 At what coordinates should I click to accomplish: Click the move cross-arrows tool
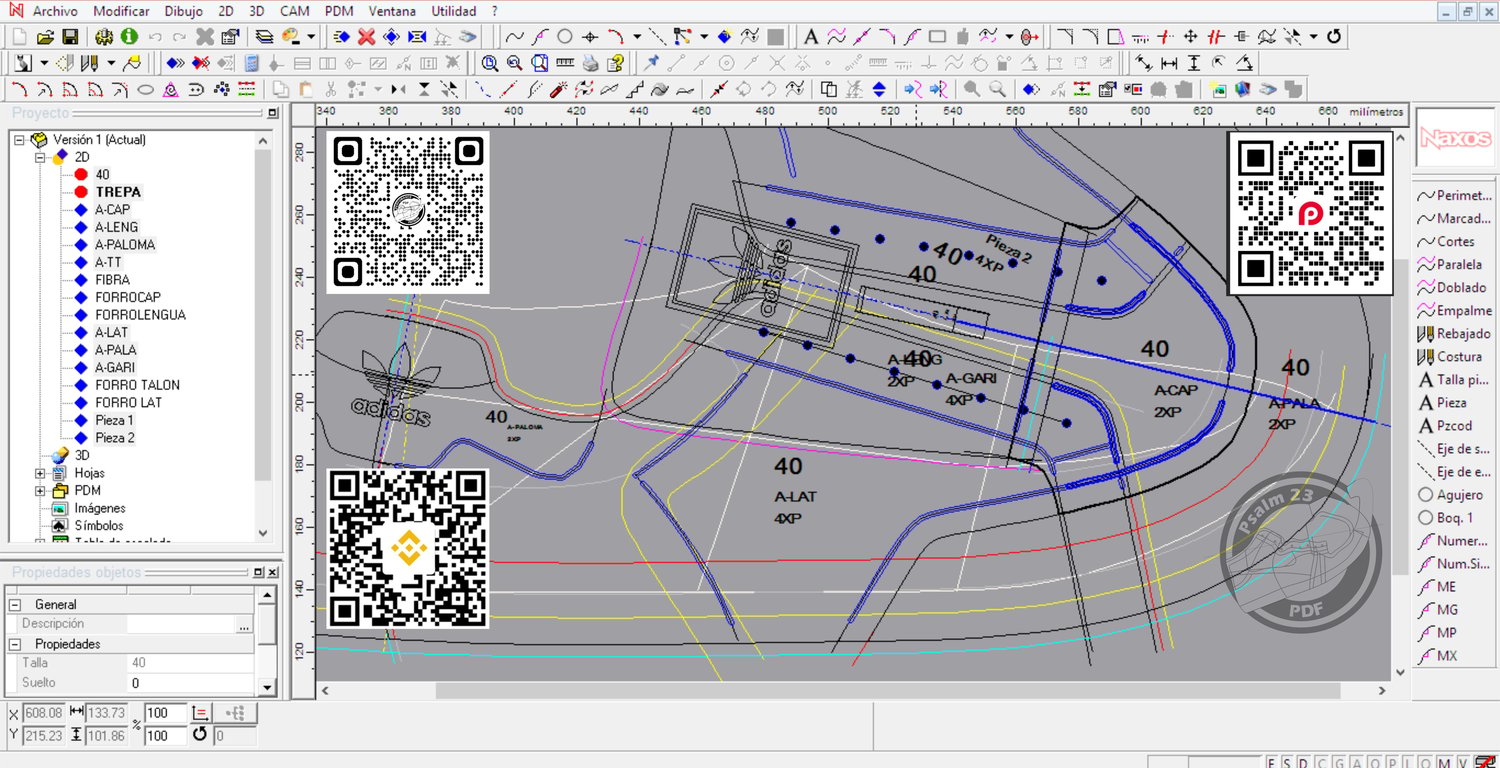[x=1191, y=37]
